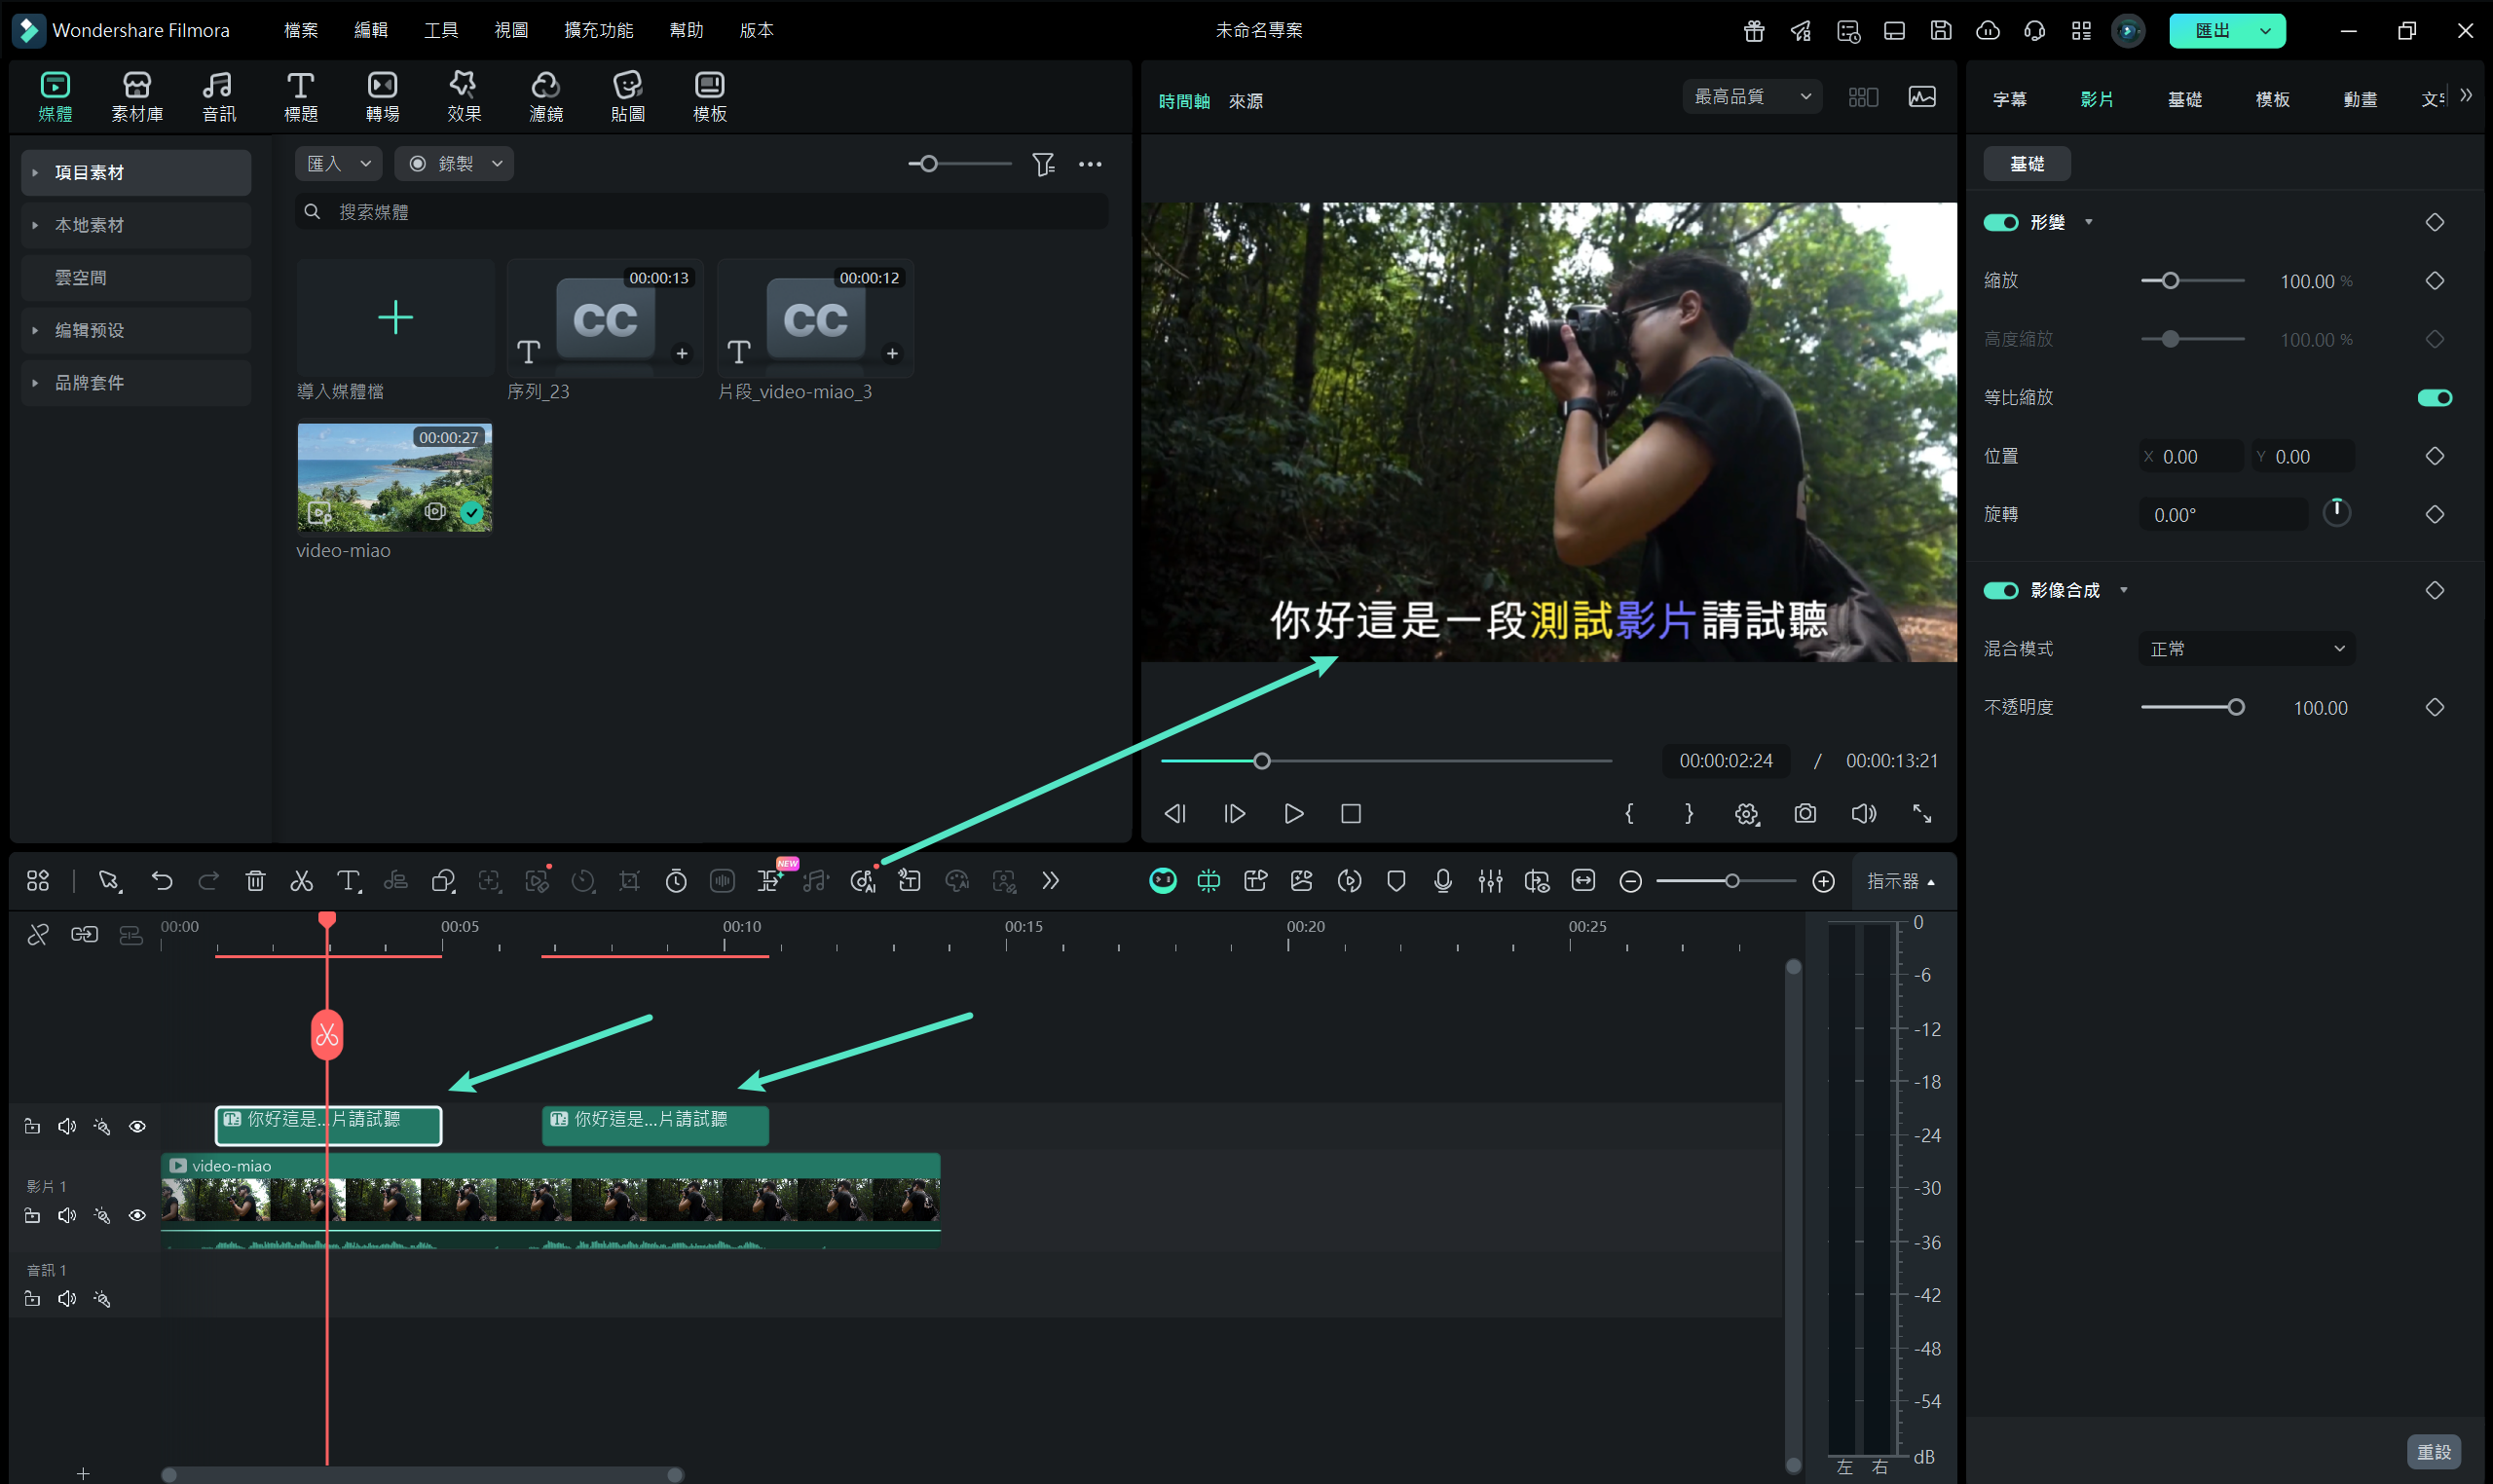
Task: Open the Stickers (貼圖) panel
Action: point(627,97)
